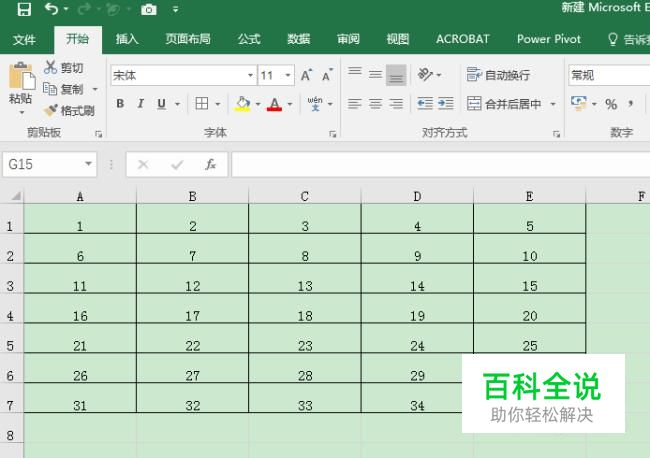Open the font color dropdown arrow

[x=290, y=104]
